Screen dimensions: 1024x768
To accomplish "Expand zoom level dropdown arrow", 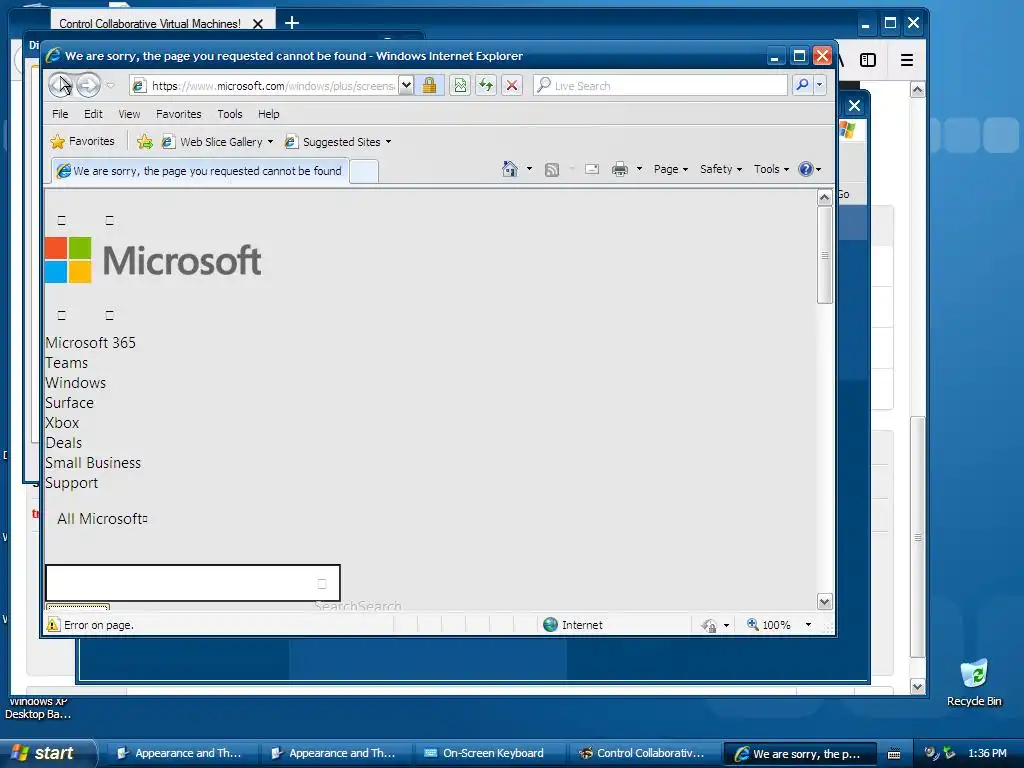I will pos(808,625).
